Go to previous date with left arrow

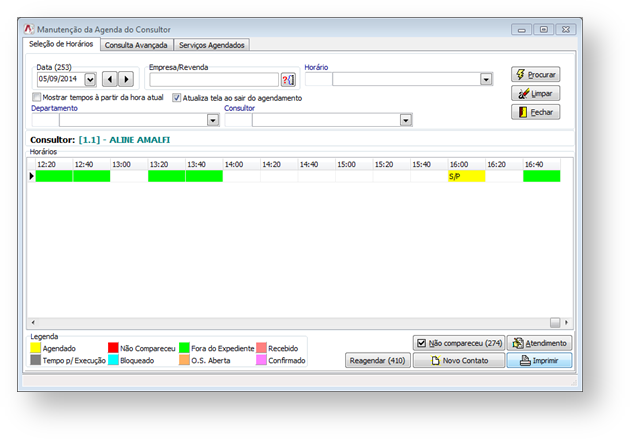109,79
